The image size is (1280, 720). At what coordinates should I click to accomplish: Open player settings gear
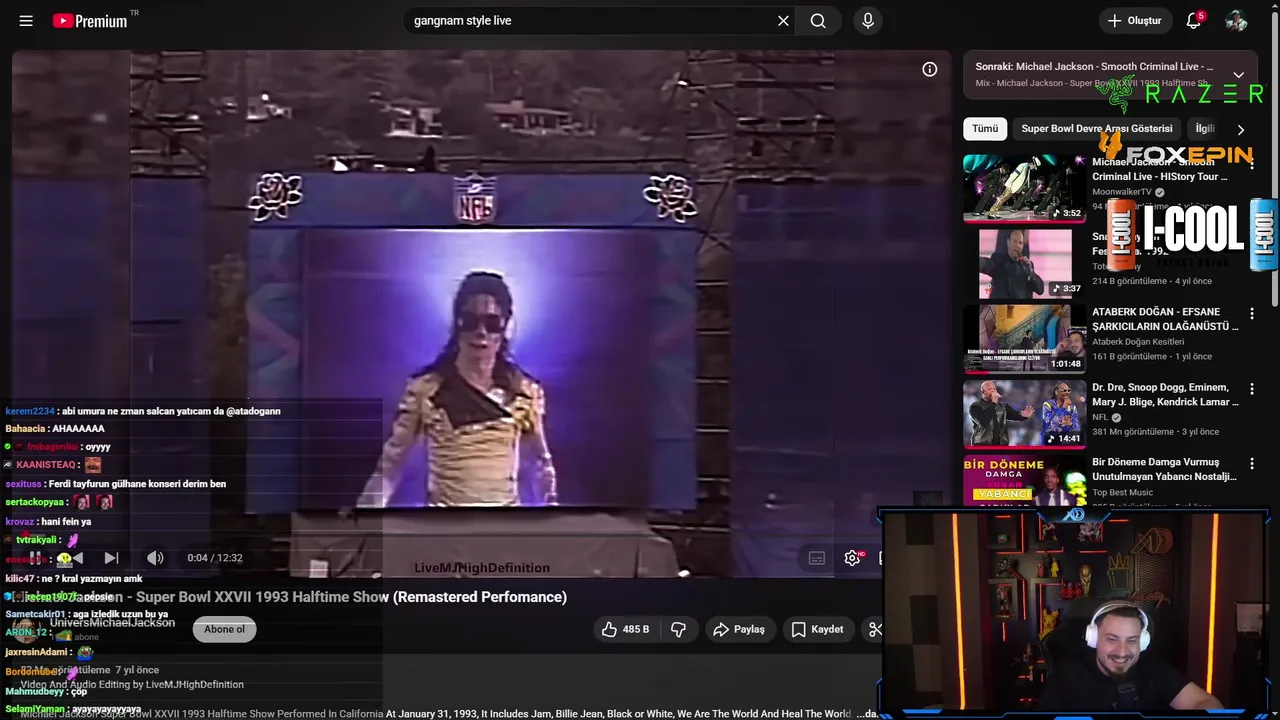tap(853, 558)
